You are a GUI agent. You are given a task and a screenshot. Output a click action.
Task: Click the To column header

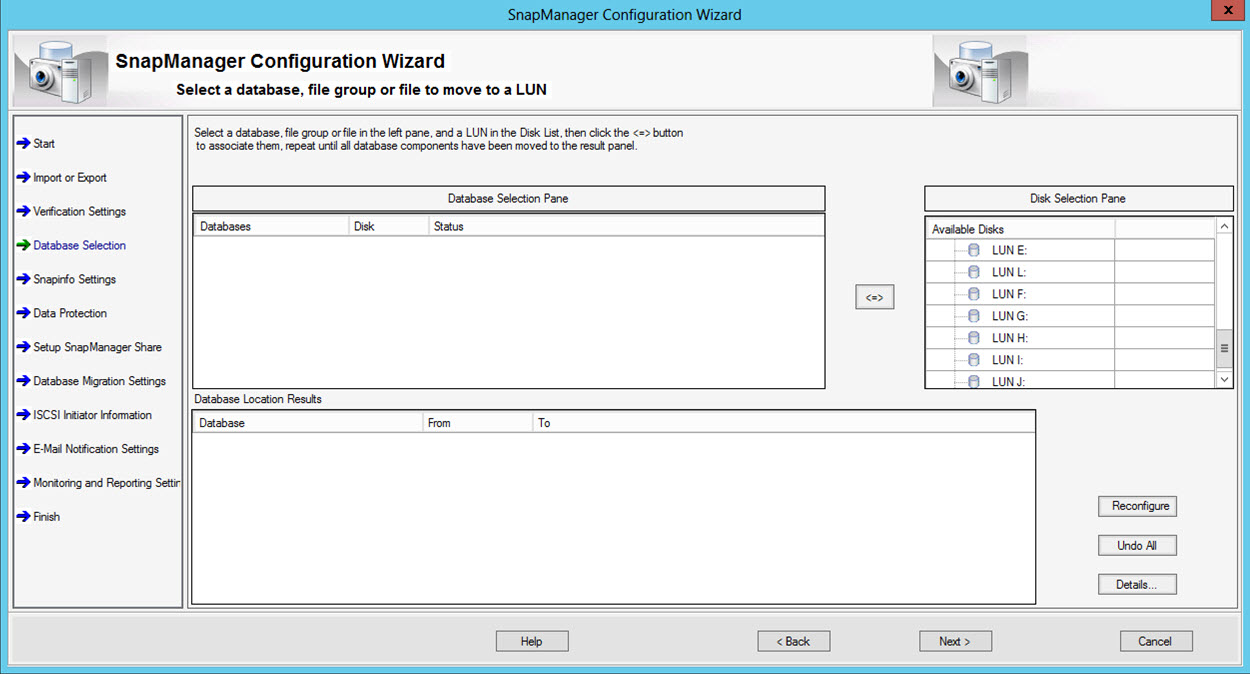click(x=783, y=423)
